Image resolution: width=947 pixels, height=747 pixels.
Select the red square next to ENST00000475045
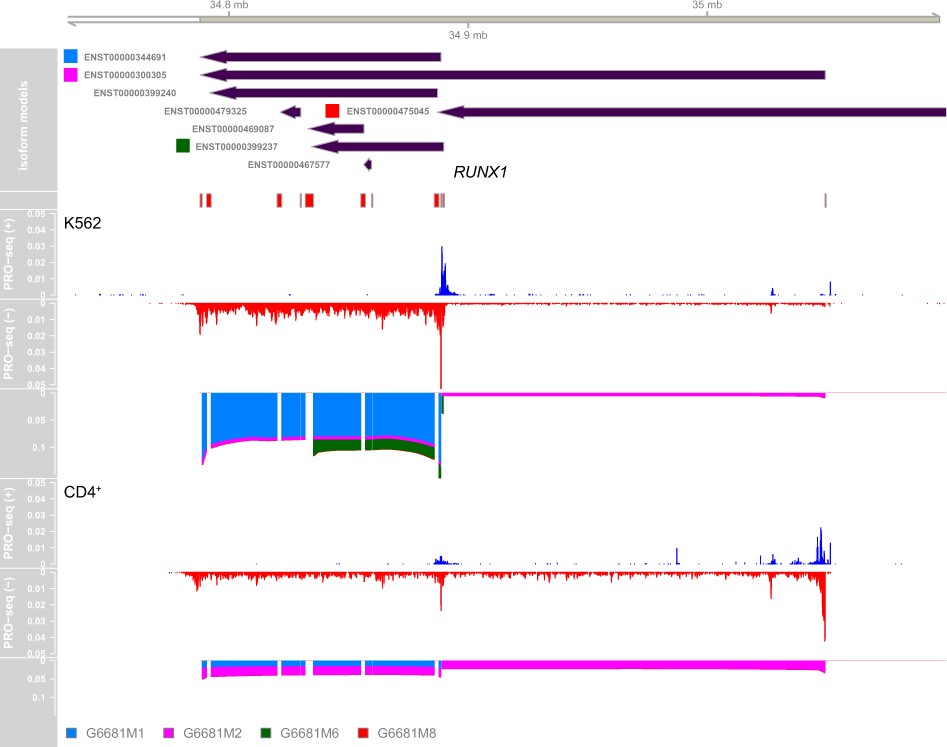(333, 111)
